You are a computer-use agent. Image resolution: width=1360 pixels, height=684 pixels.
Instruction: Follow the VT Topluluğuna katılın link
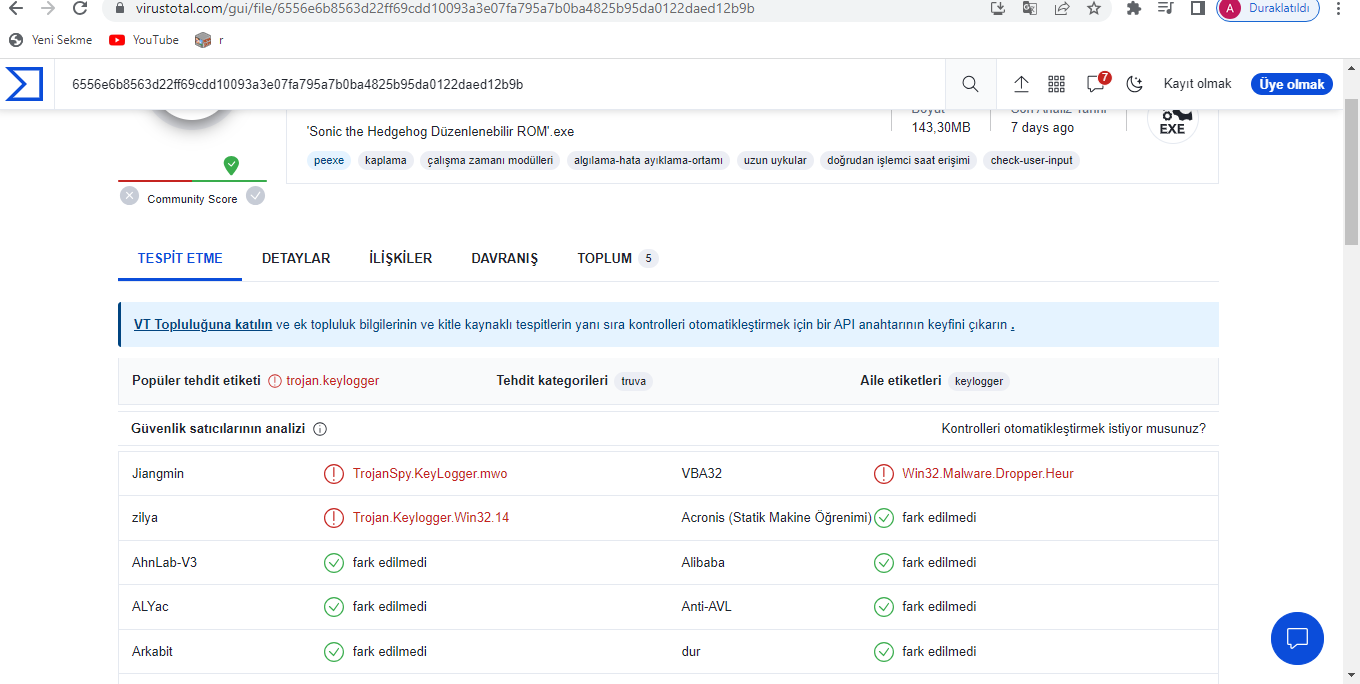click(x=203, y=324)
